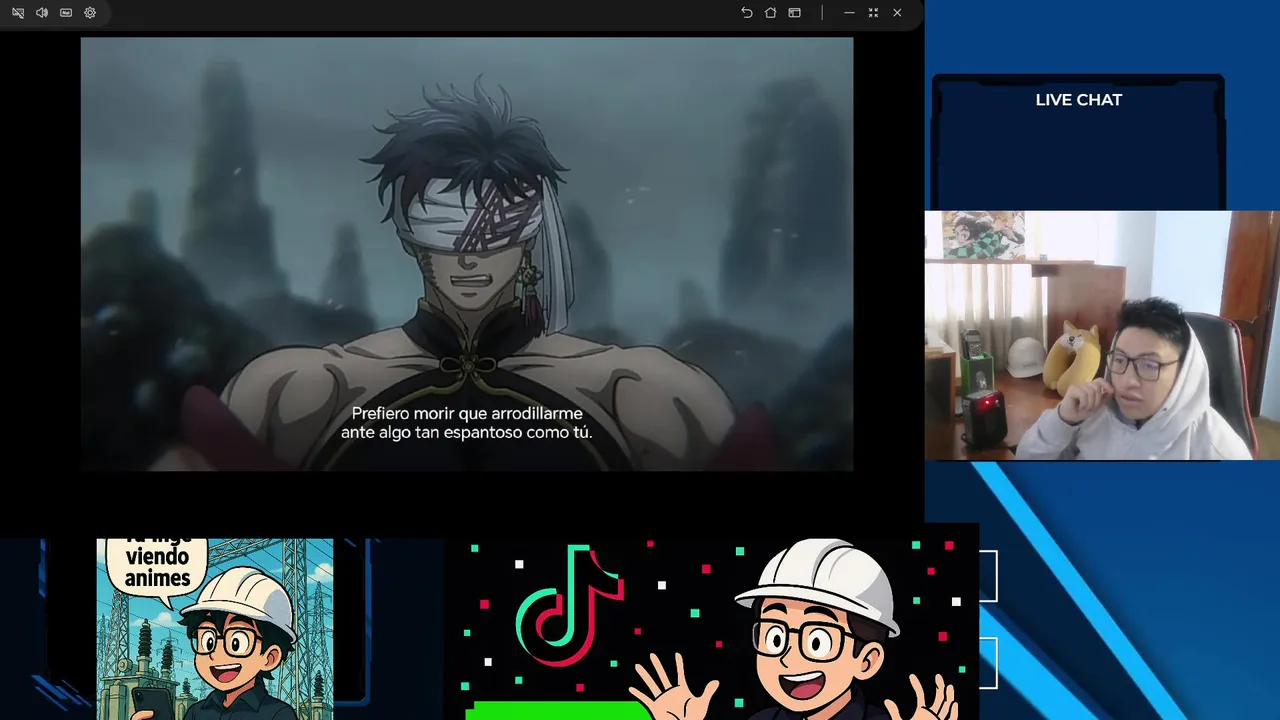The height and width of the screenshot is (720, 1280).
Task: Click the 'viendo animes' cartoon thumbnail
Action: (215, 629)
